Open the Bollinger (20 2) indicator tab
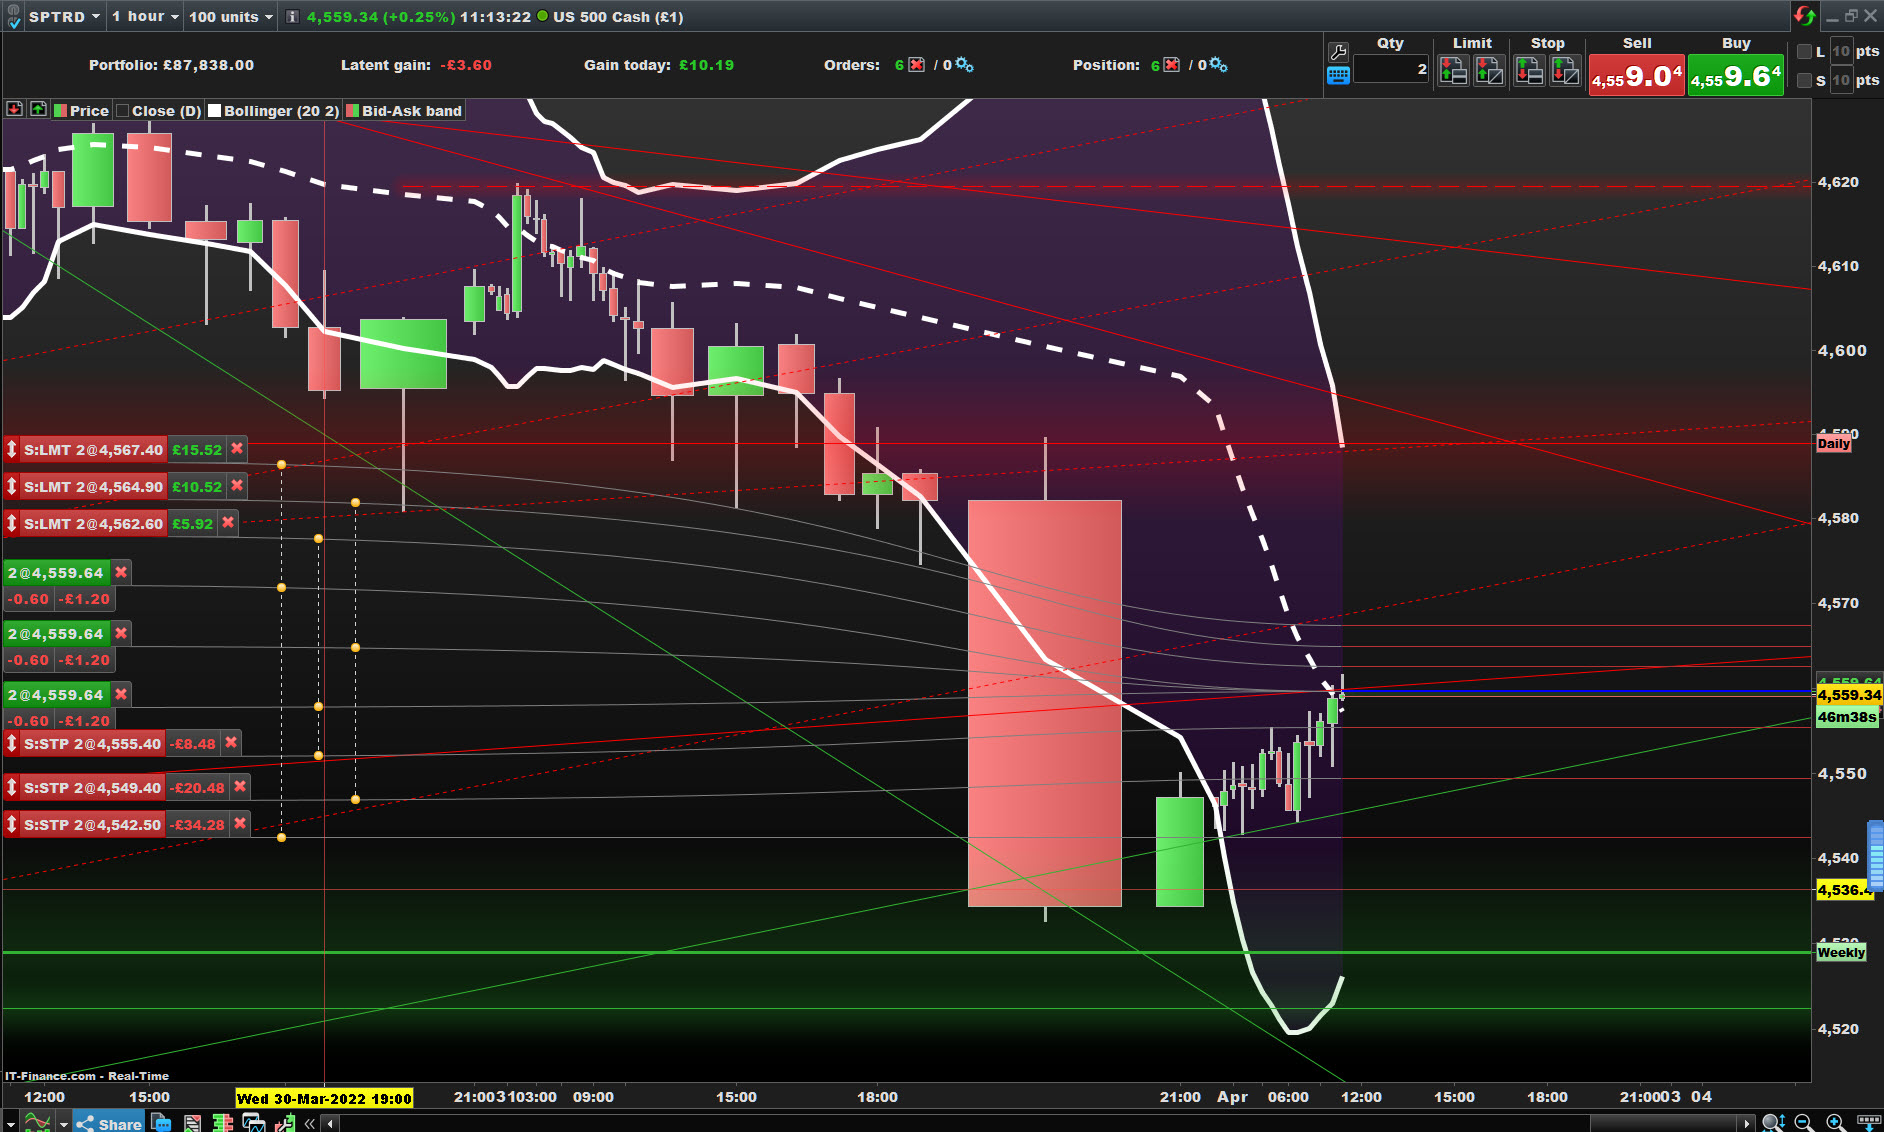The height and width of the screenshot is (1132, 1884). tap(273, 111)
